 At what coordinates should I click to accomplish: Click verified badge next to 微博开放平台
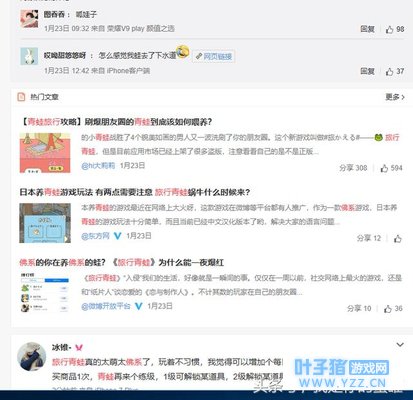pyautogui.click(x=138, y=306)
